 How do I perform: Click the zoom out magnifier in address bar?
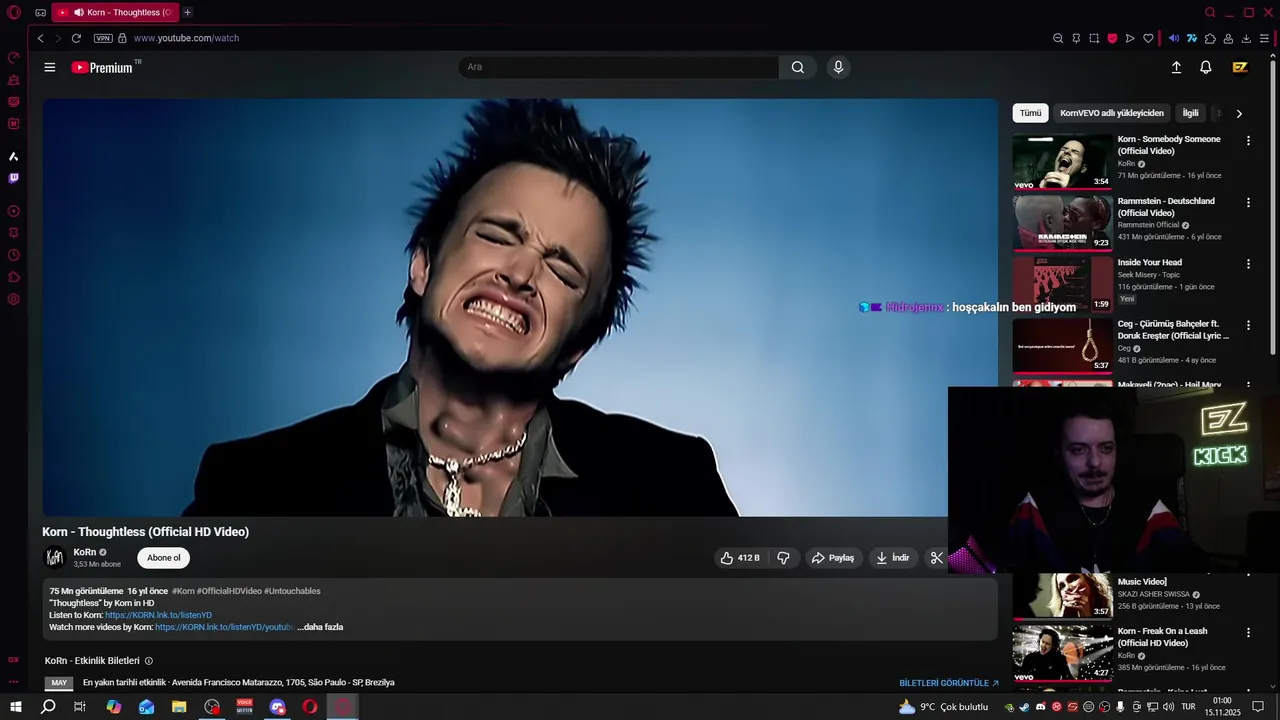(1058, 38)
